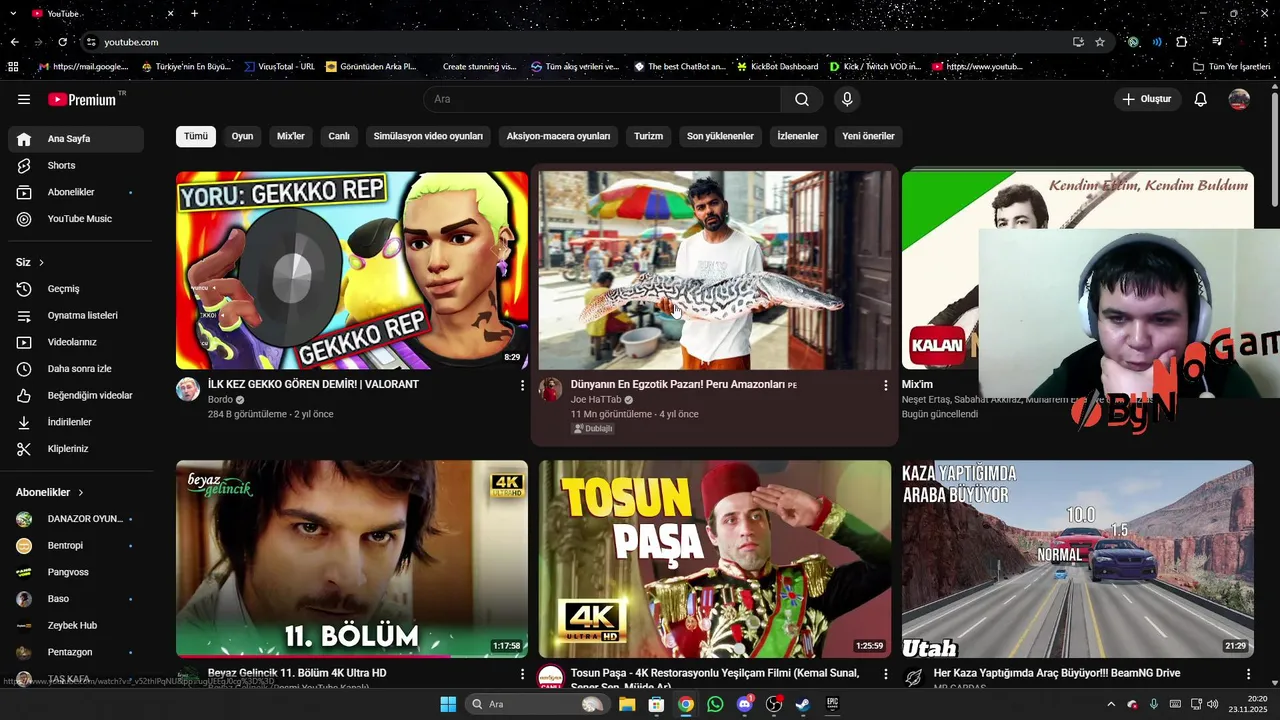Screen dimensions: 1280x720
Task: Open Baso subscription channel
Action: 76,599
